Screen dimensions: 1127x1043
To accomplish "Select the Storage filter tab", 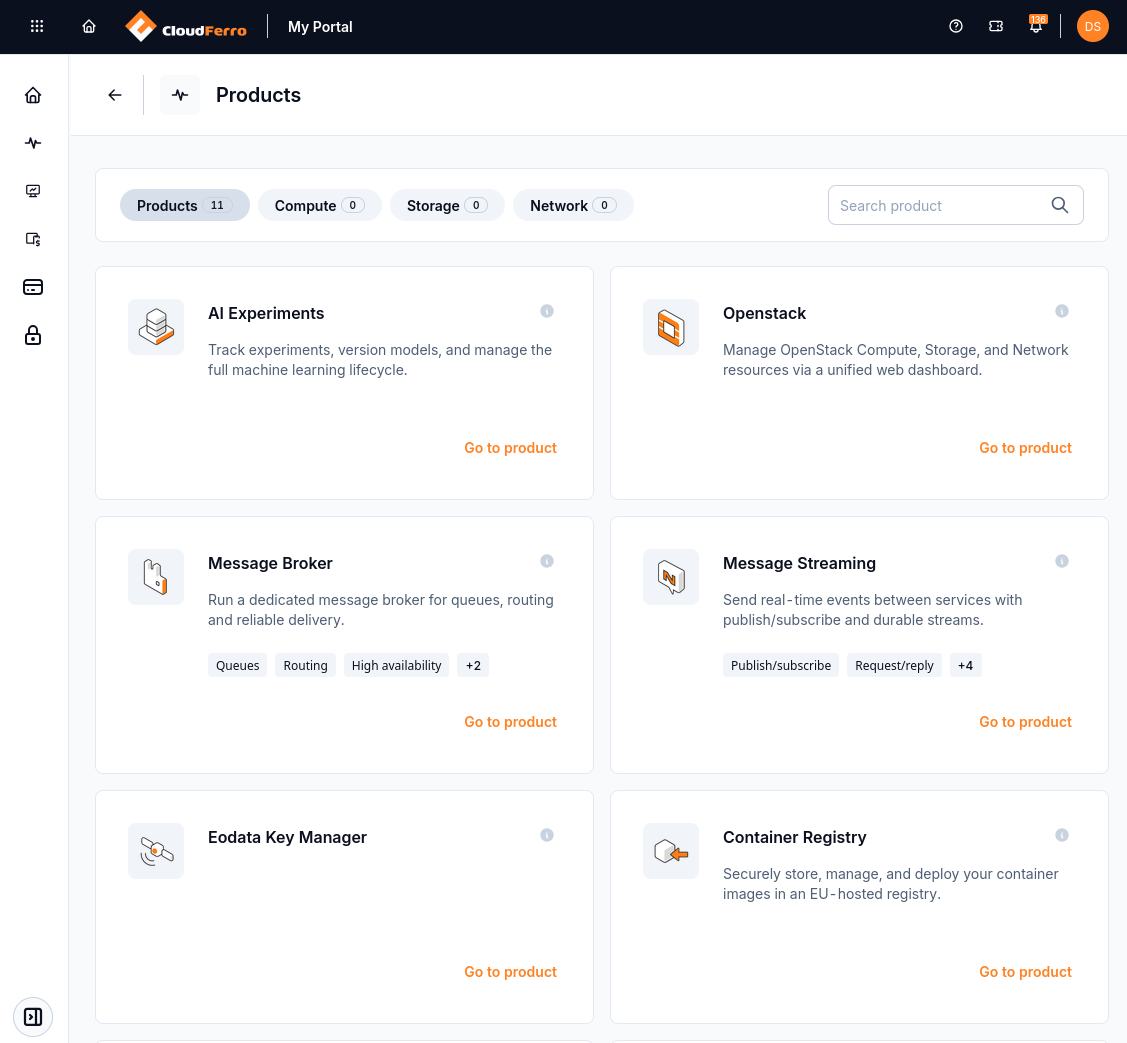I will coord(447,206).
